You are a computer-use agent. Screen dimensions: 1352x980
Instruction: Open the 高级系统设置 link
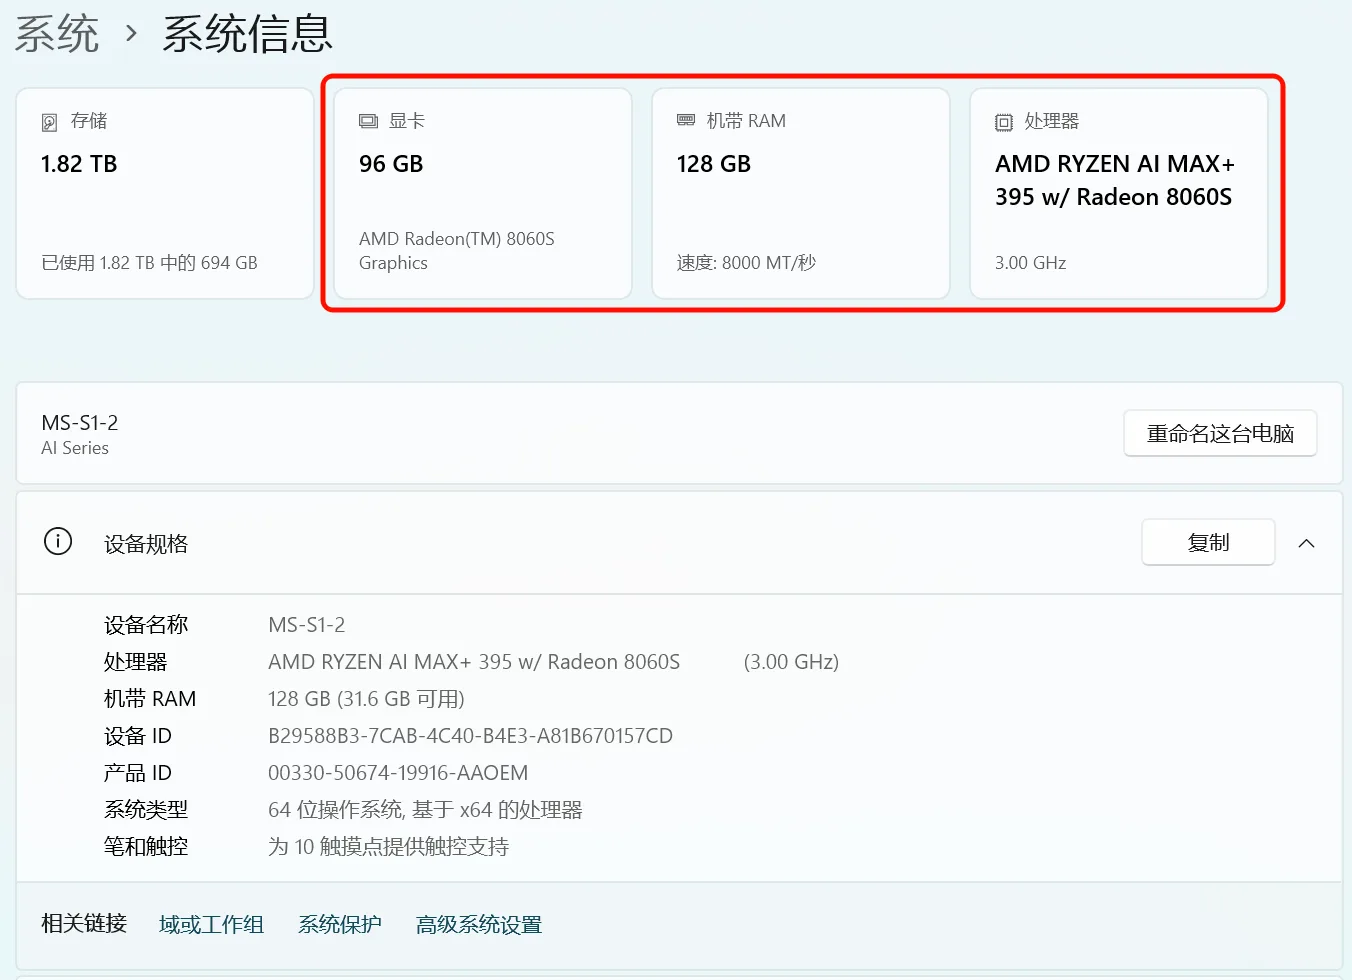(x=479, y=925)
